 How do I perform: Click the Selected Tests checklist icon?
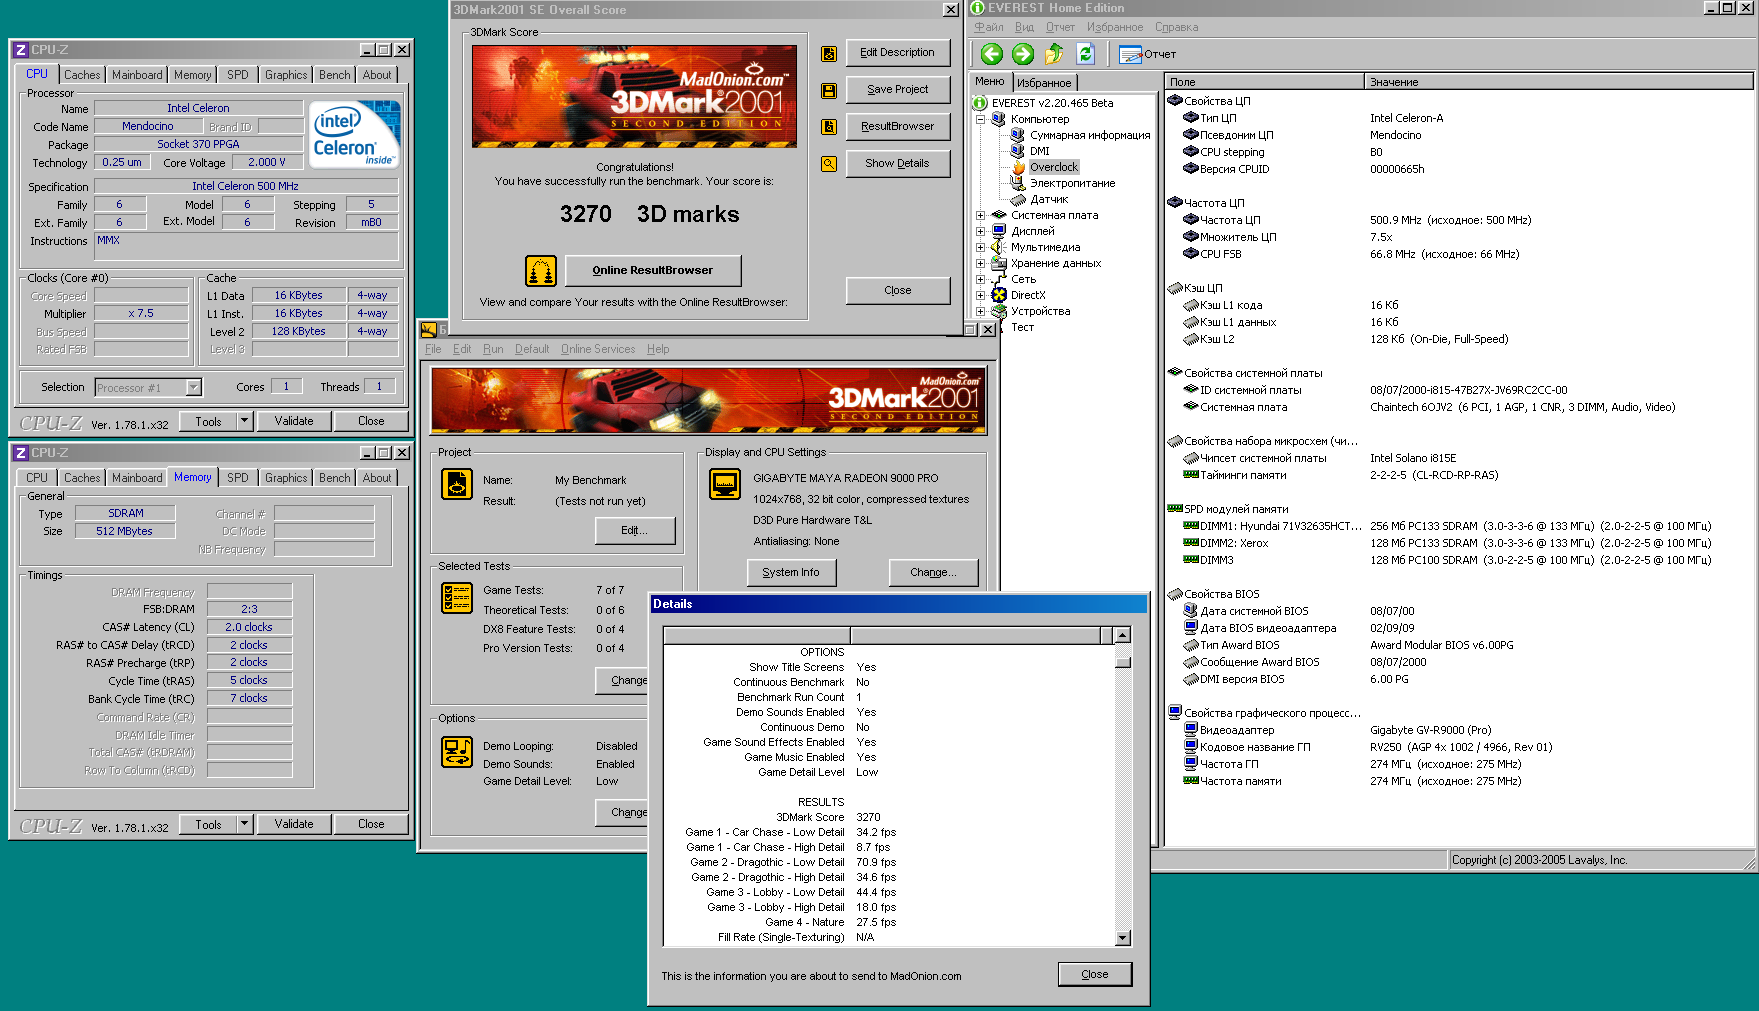pos(457,598)
